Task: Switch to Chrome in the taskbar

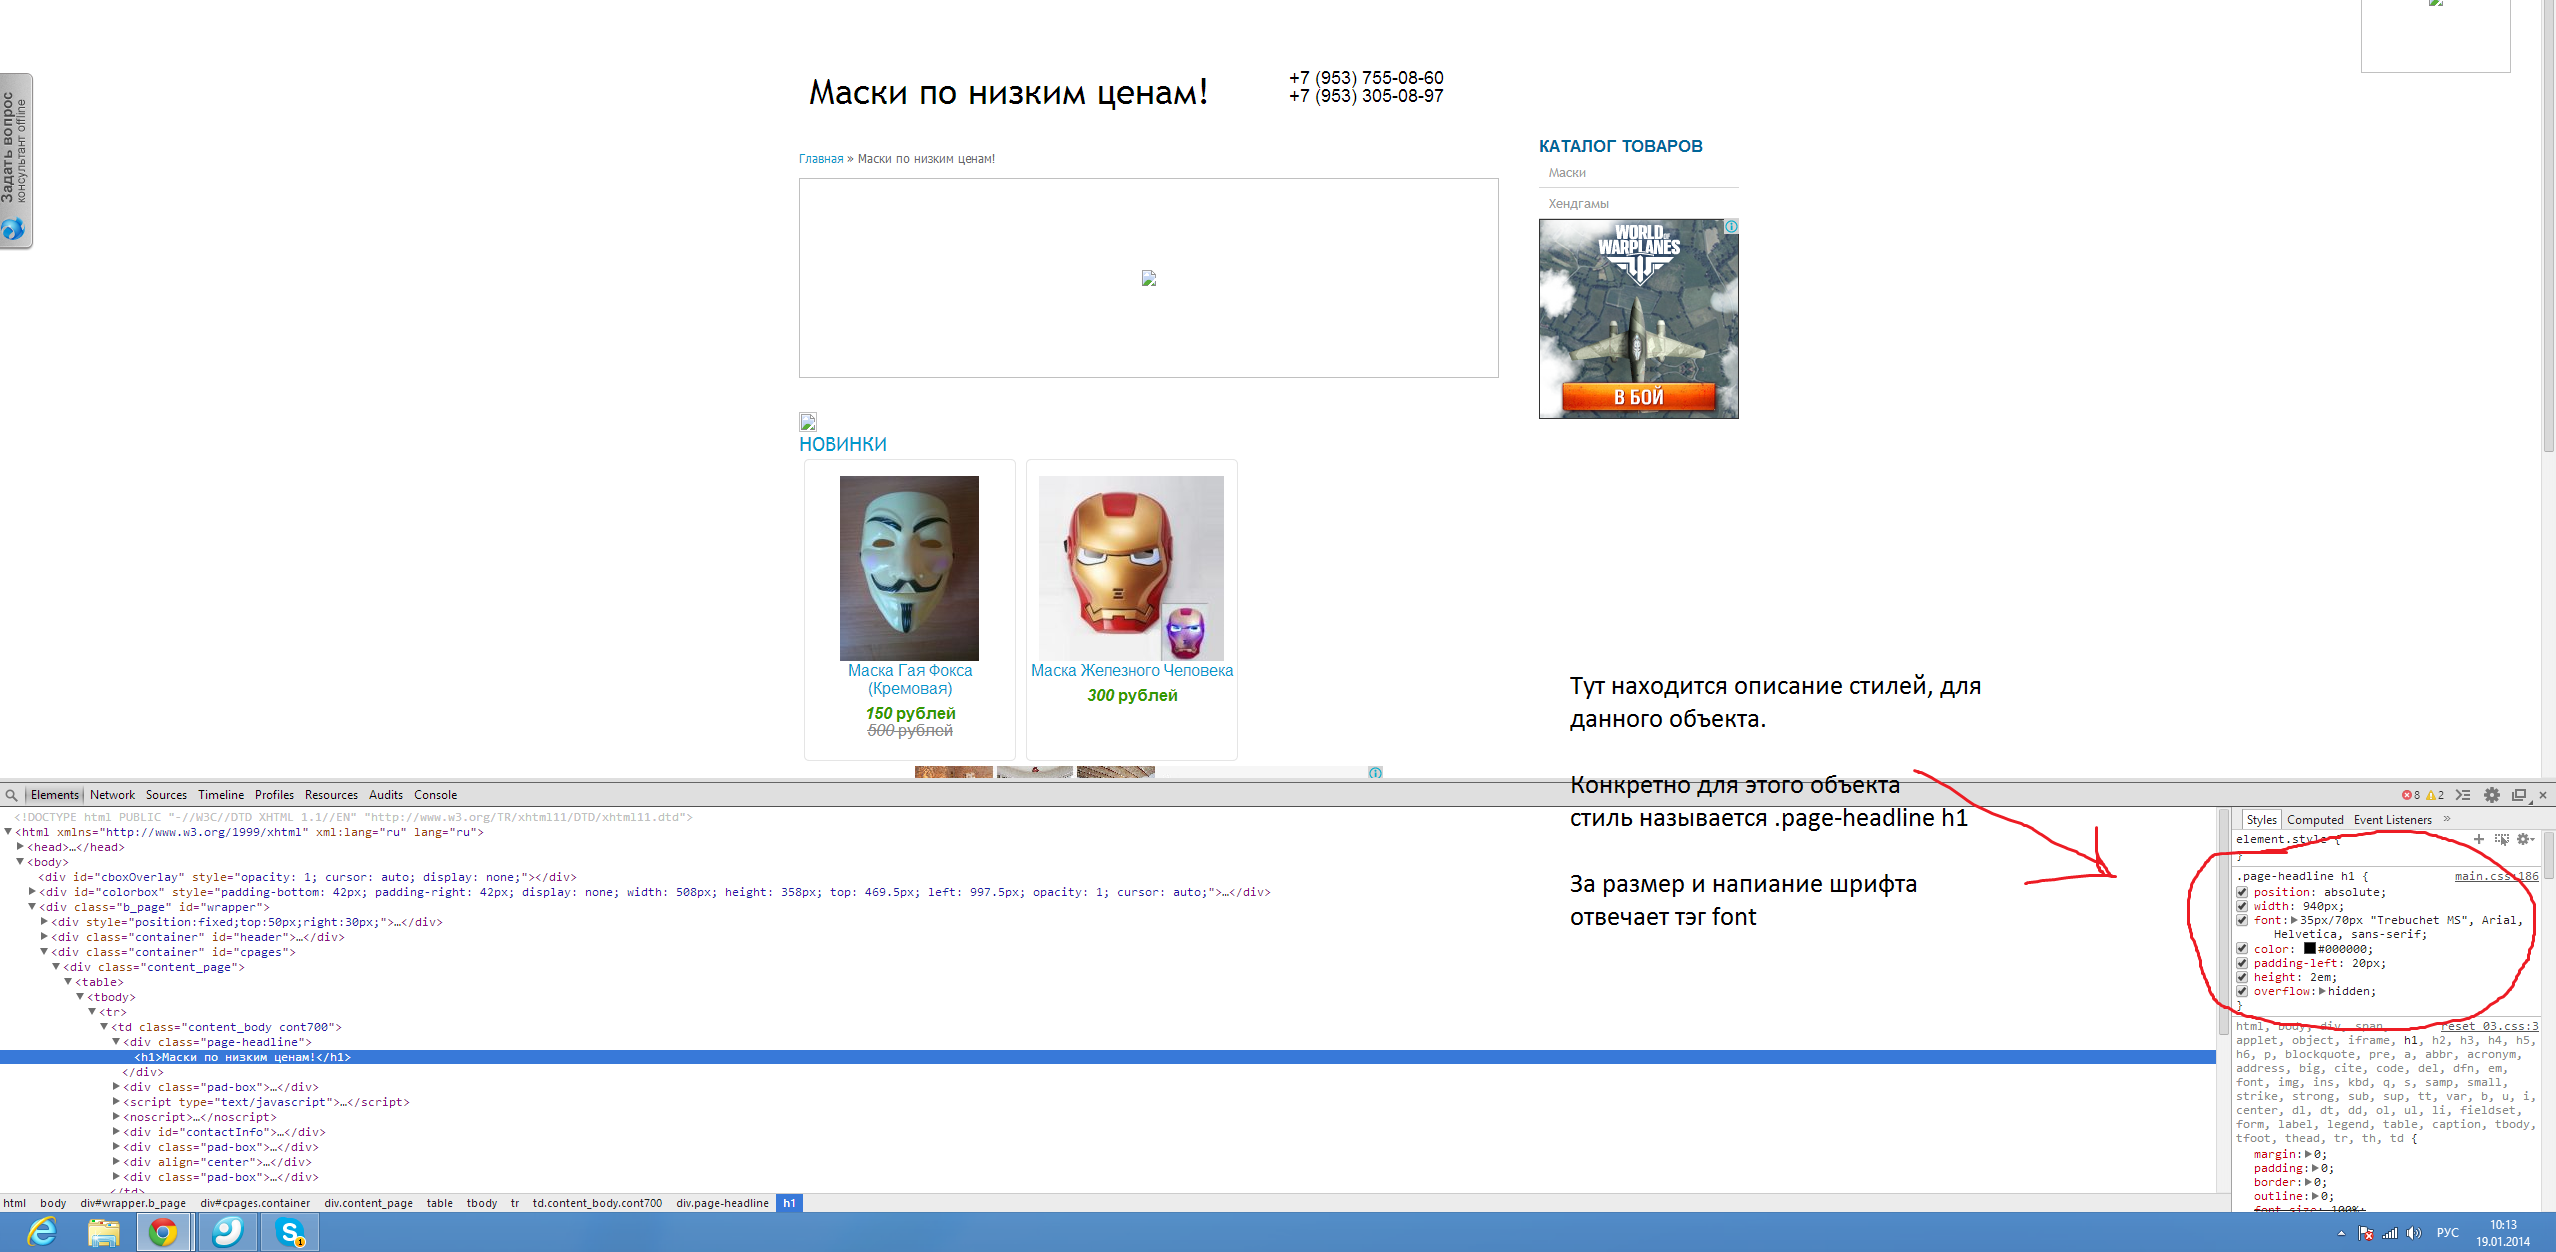Action: (x=163, y=1232)
